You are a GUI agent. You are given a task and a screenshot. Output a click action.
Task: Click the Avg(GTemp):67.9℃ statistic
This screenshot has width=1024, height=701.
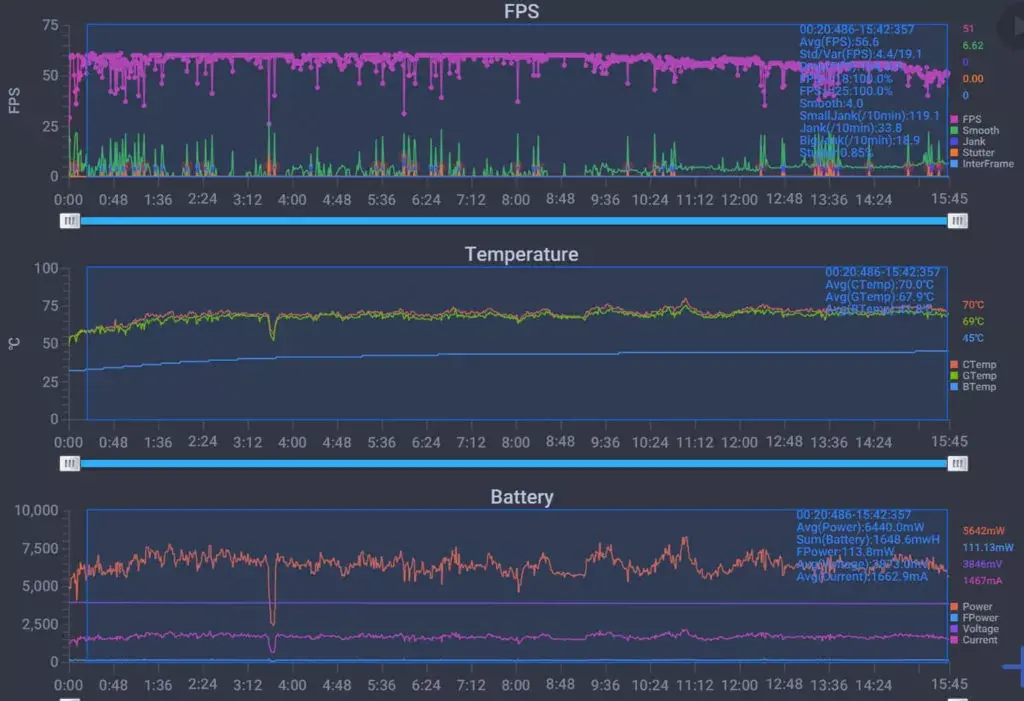tap(879, 297)
